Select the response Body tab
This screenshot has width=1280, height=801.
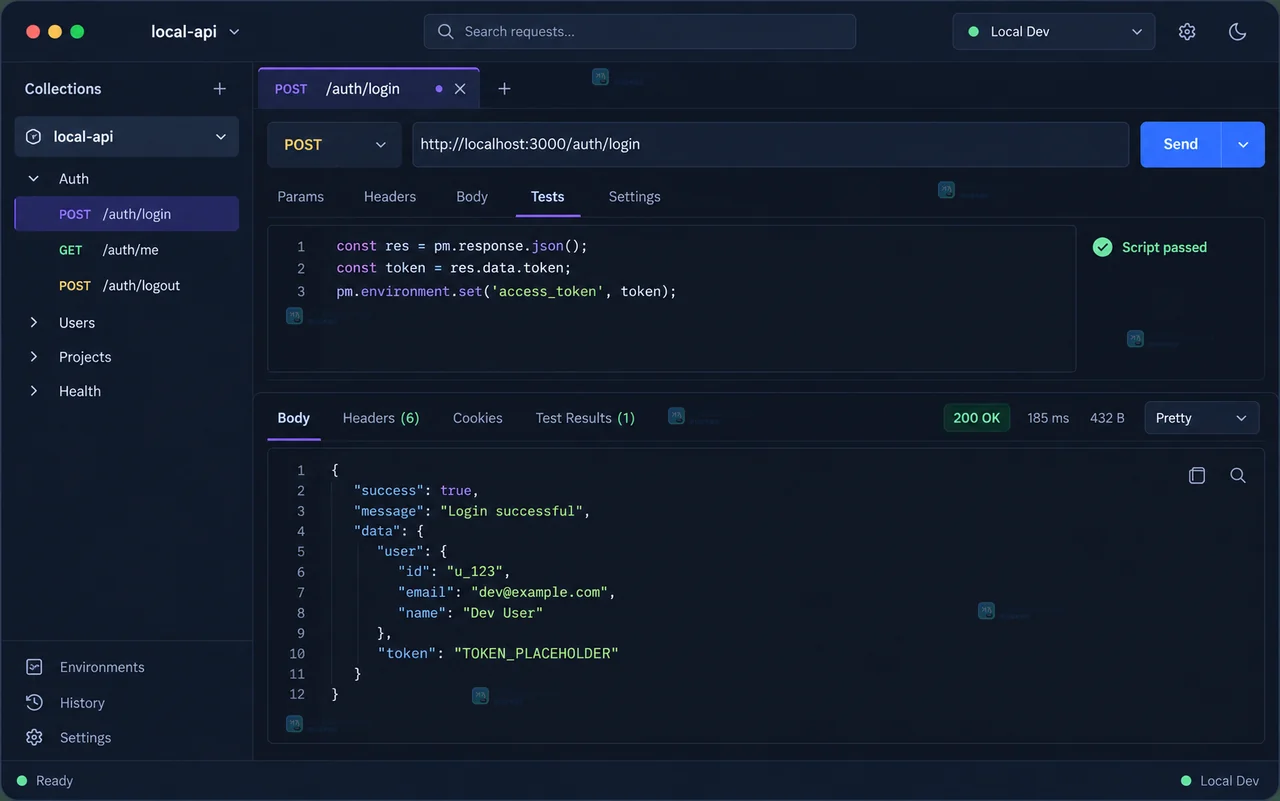click(x=294, y=418)
